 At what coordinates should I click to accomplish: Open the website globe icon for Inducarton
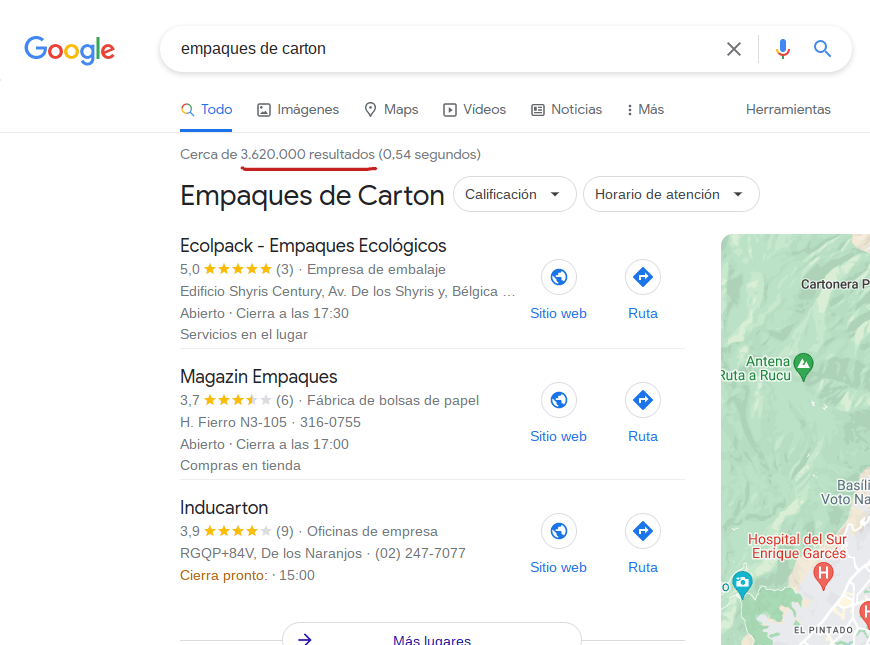(x=559, y=531)
